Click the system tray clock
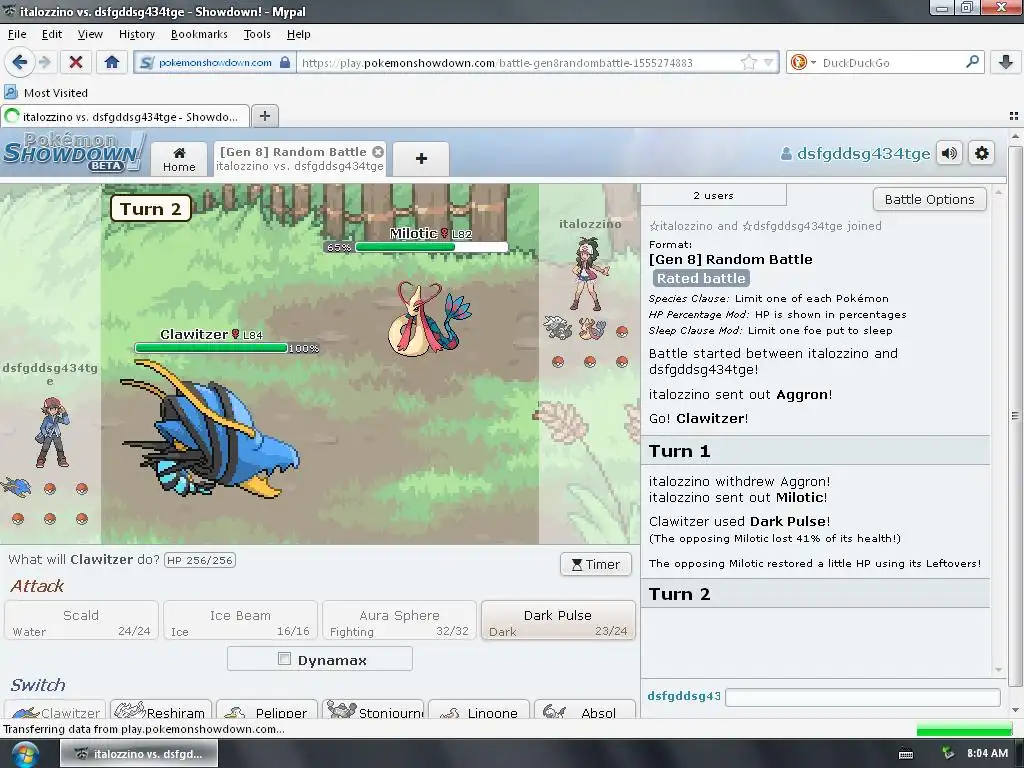This screenshot has height=768, width=1024. click(987, 753)
